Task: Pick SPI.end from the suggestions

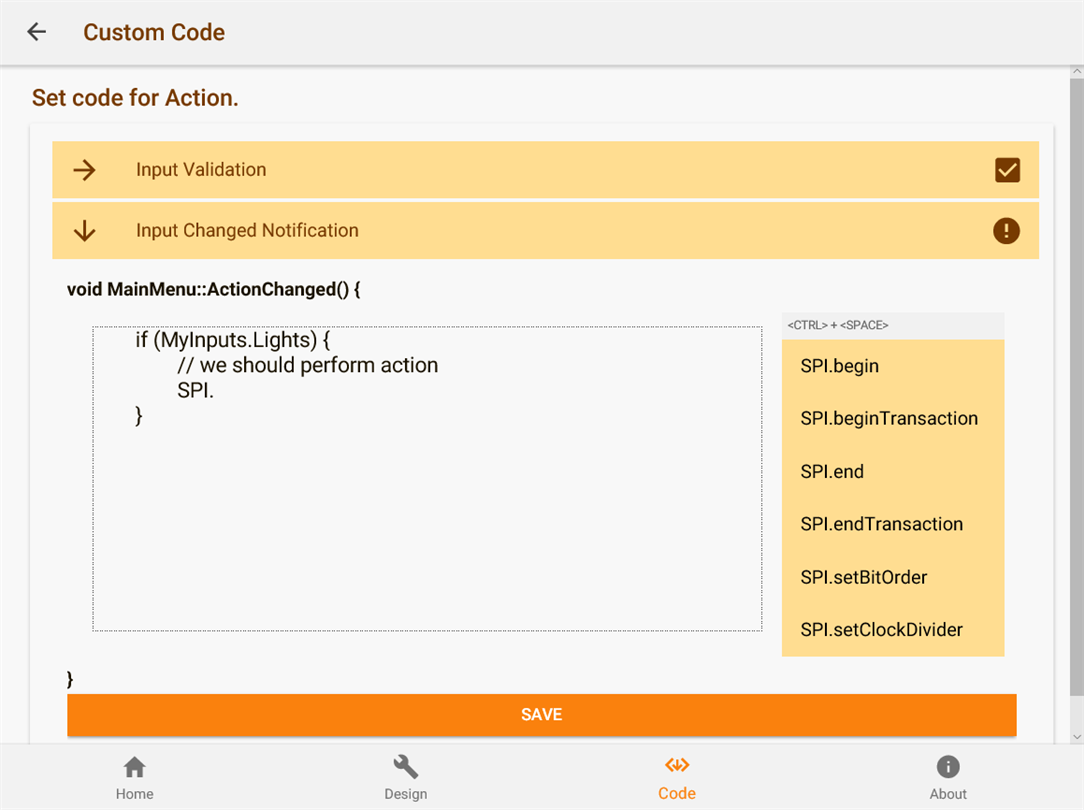Action: click(832, 472)
